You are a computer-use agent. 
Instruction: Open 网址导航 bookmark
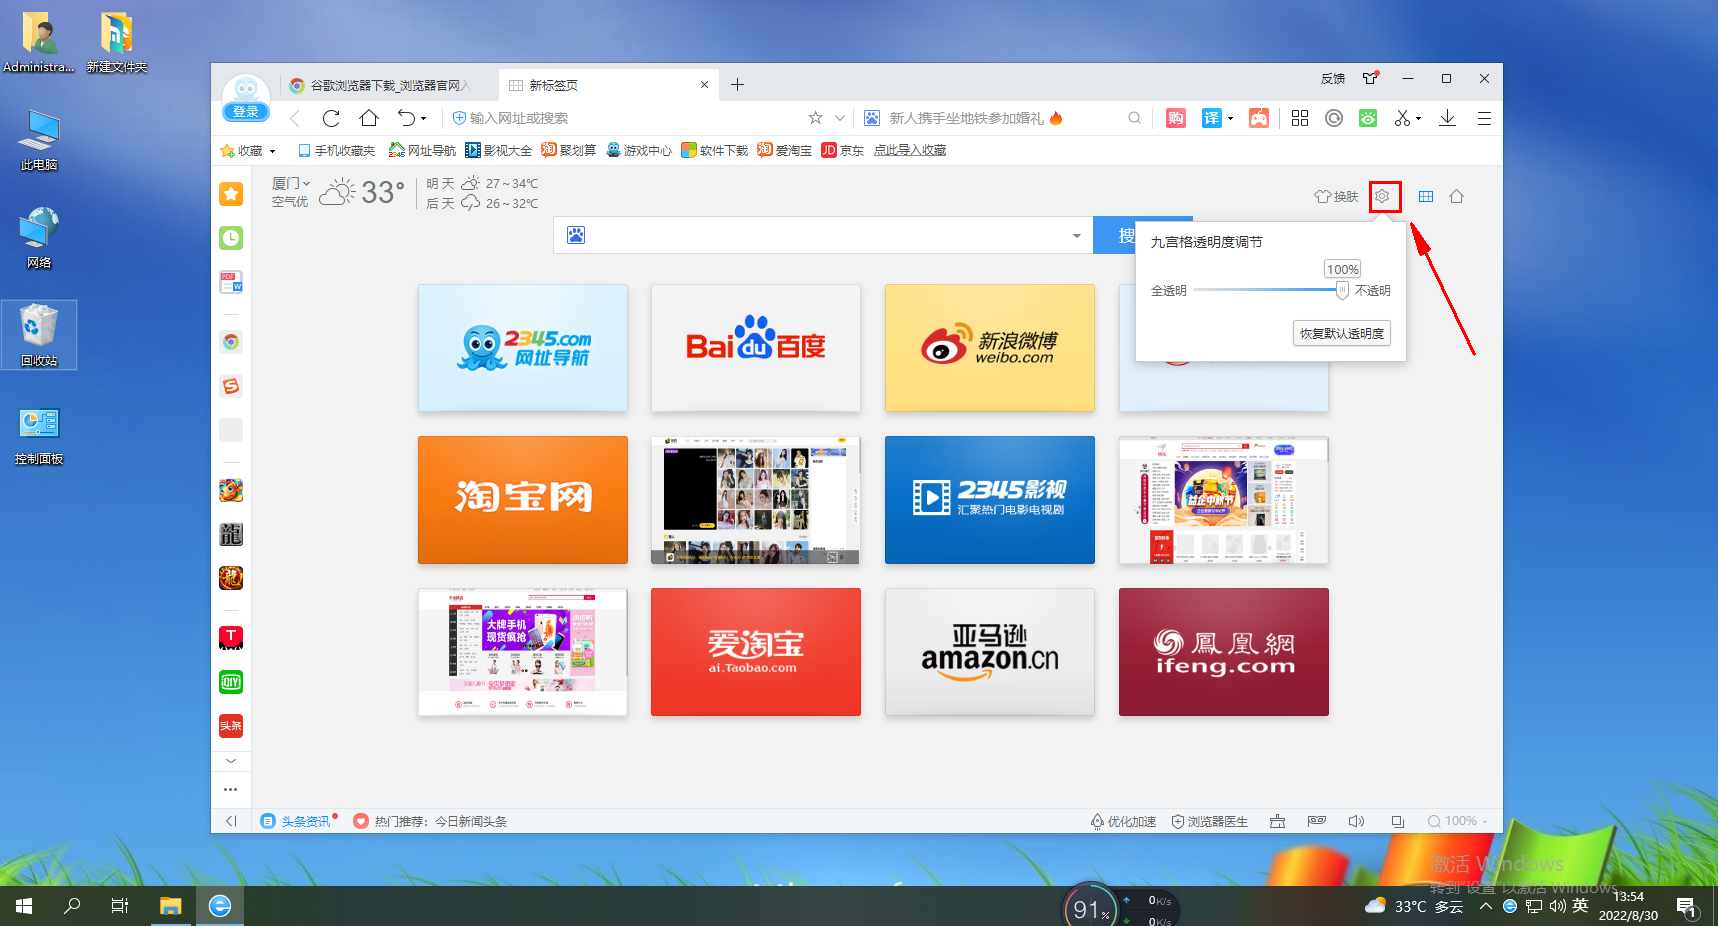point(422,150)
